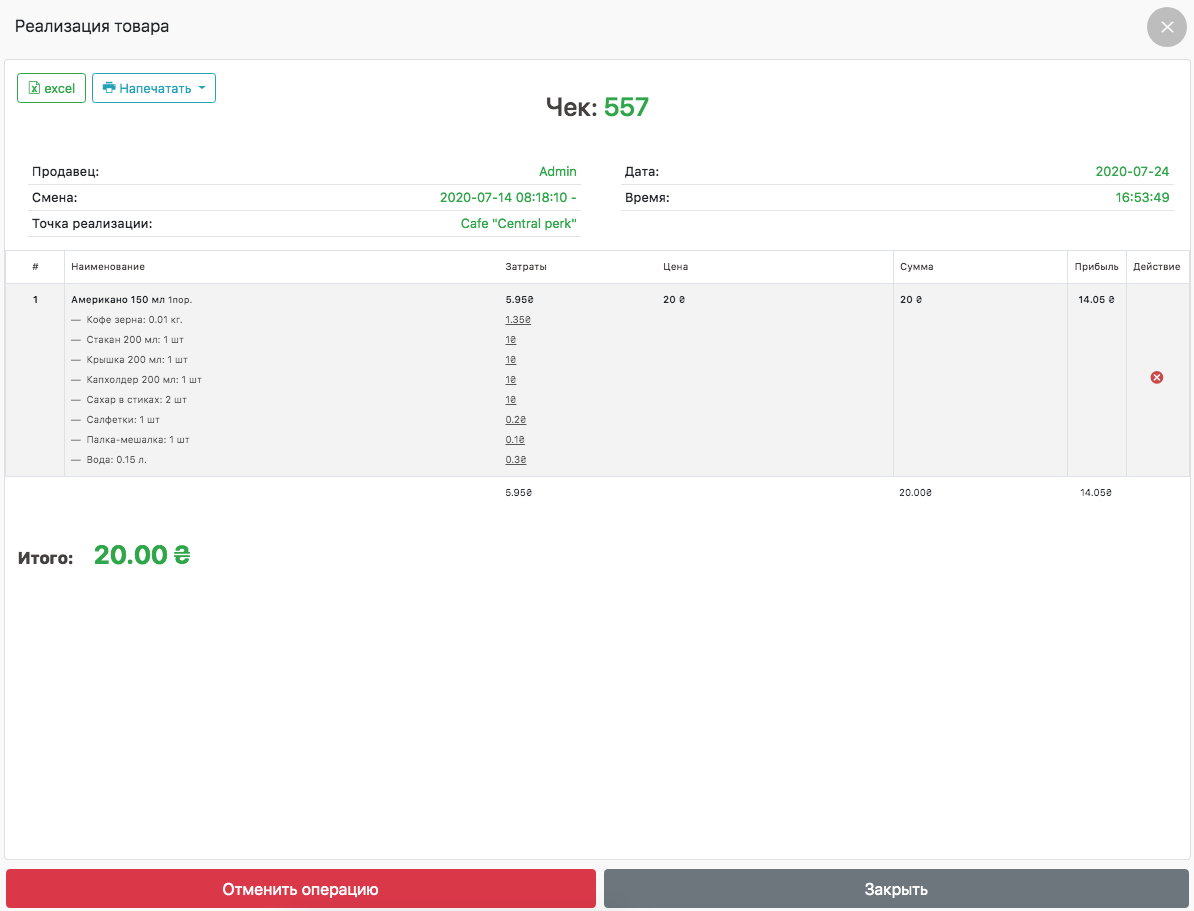Click the receipt number 557
Viewport: 1194px width, 911px height.
[x=627, y=107]
